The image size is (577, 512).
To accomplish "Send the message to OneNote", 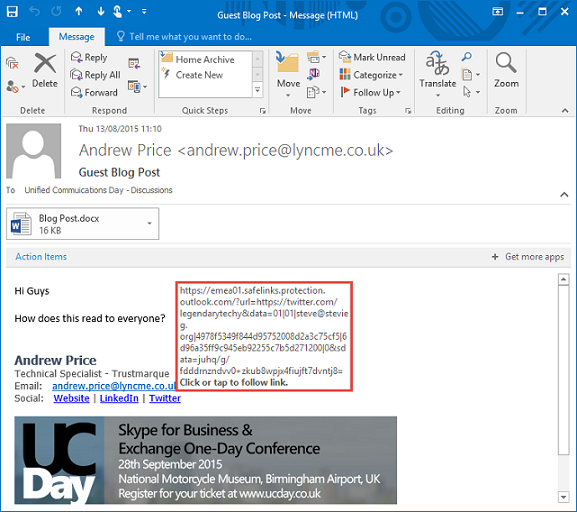I will tap(314, 74).
